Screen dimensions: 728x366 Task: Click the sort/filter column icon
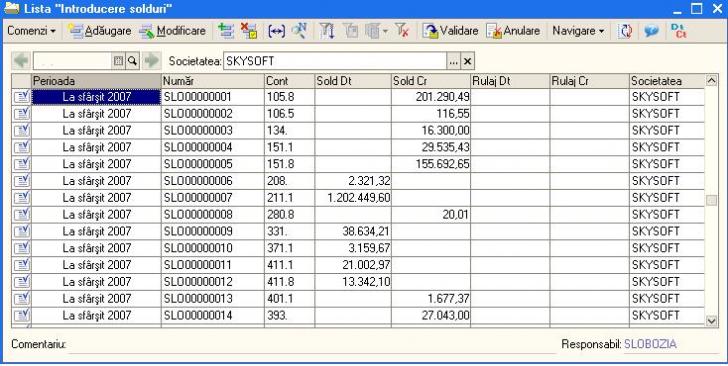(x=327, y=31)
